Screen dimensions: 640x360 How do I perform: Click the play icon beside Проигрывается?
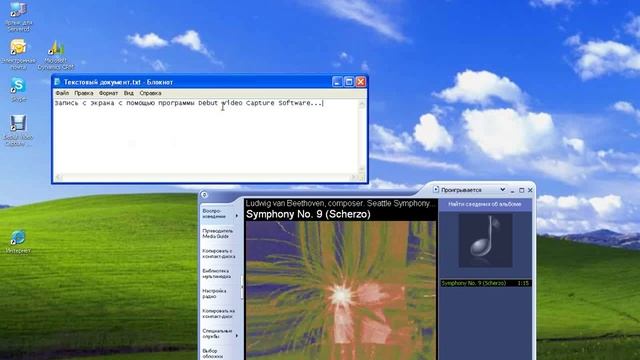436,189
